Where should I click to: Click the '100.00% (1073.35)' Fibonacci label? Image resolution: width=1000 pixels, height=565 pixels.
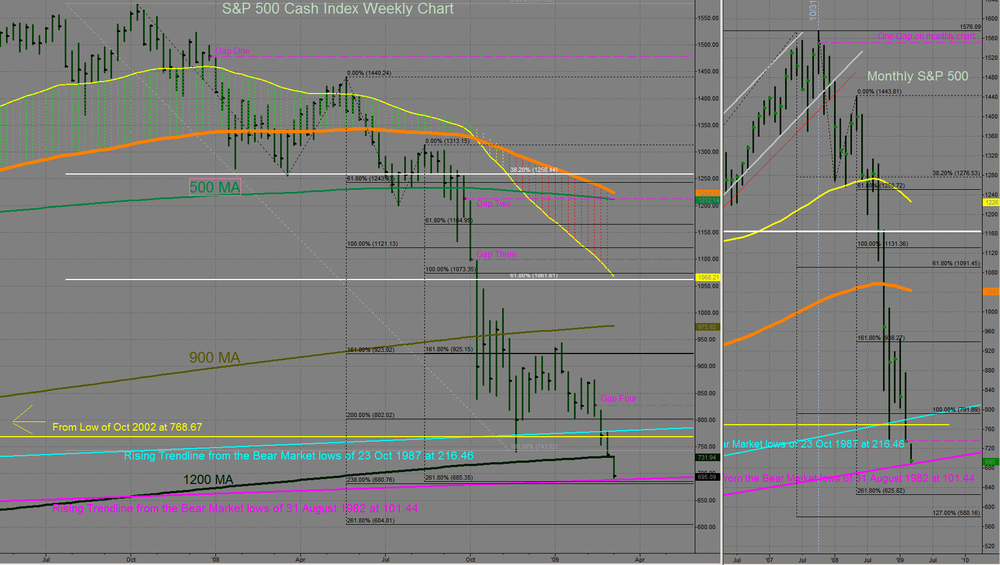[x=450, y=269]
